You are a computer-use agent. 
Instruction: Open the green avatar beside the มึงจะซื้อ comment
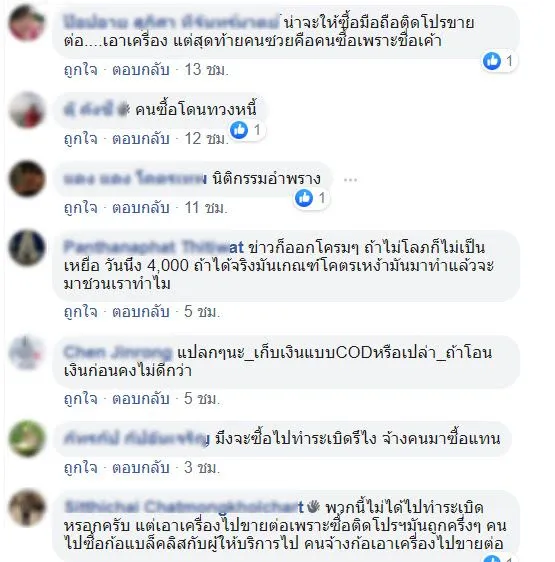(27, 439)
